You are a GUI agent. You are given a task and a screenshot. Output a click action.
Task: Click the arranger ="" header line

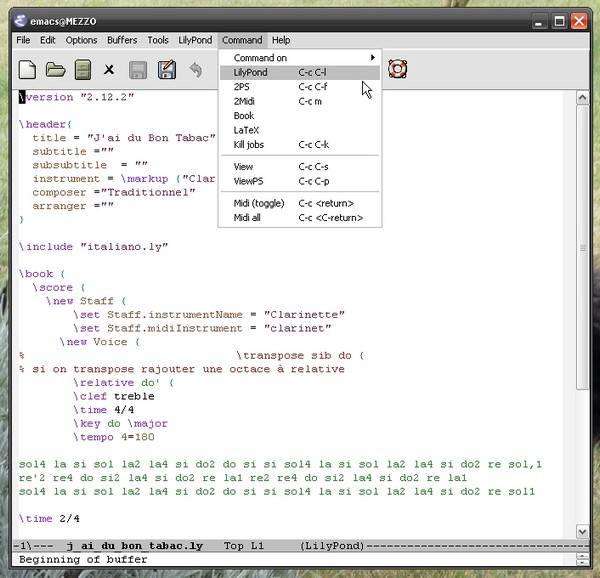[x=73, y=206]
